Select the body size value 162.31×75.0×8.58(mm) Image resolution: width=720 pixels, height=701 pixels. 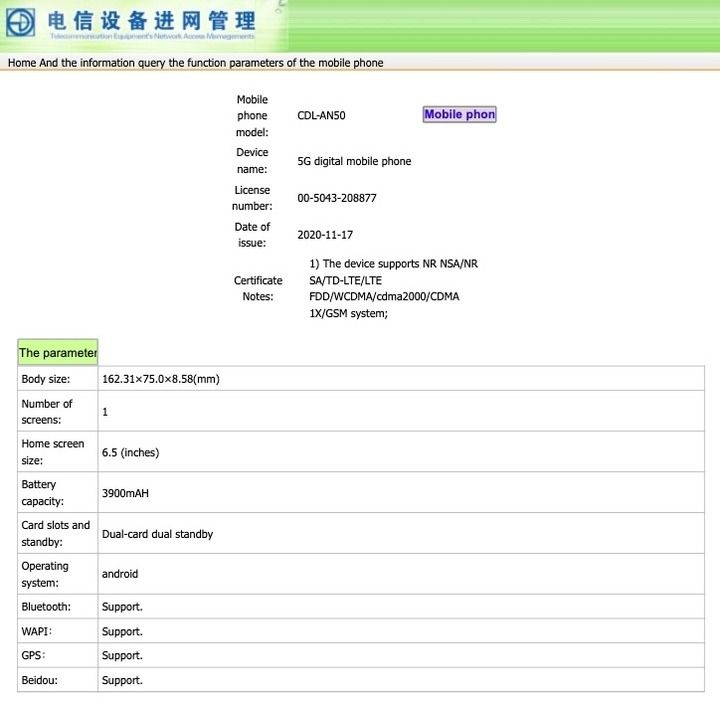click(x=160, y=380)
